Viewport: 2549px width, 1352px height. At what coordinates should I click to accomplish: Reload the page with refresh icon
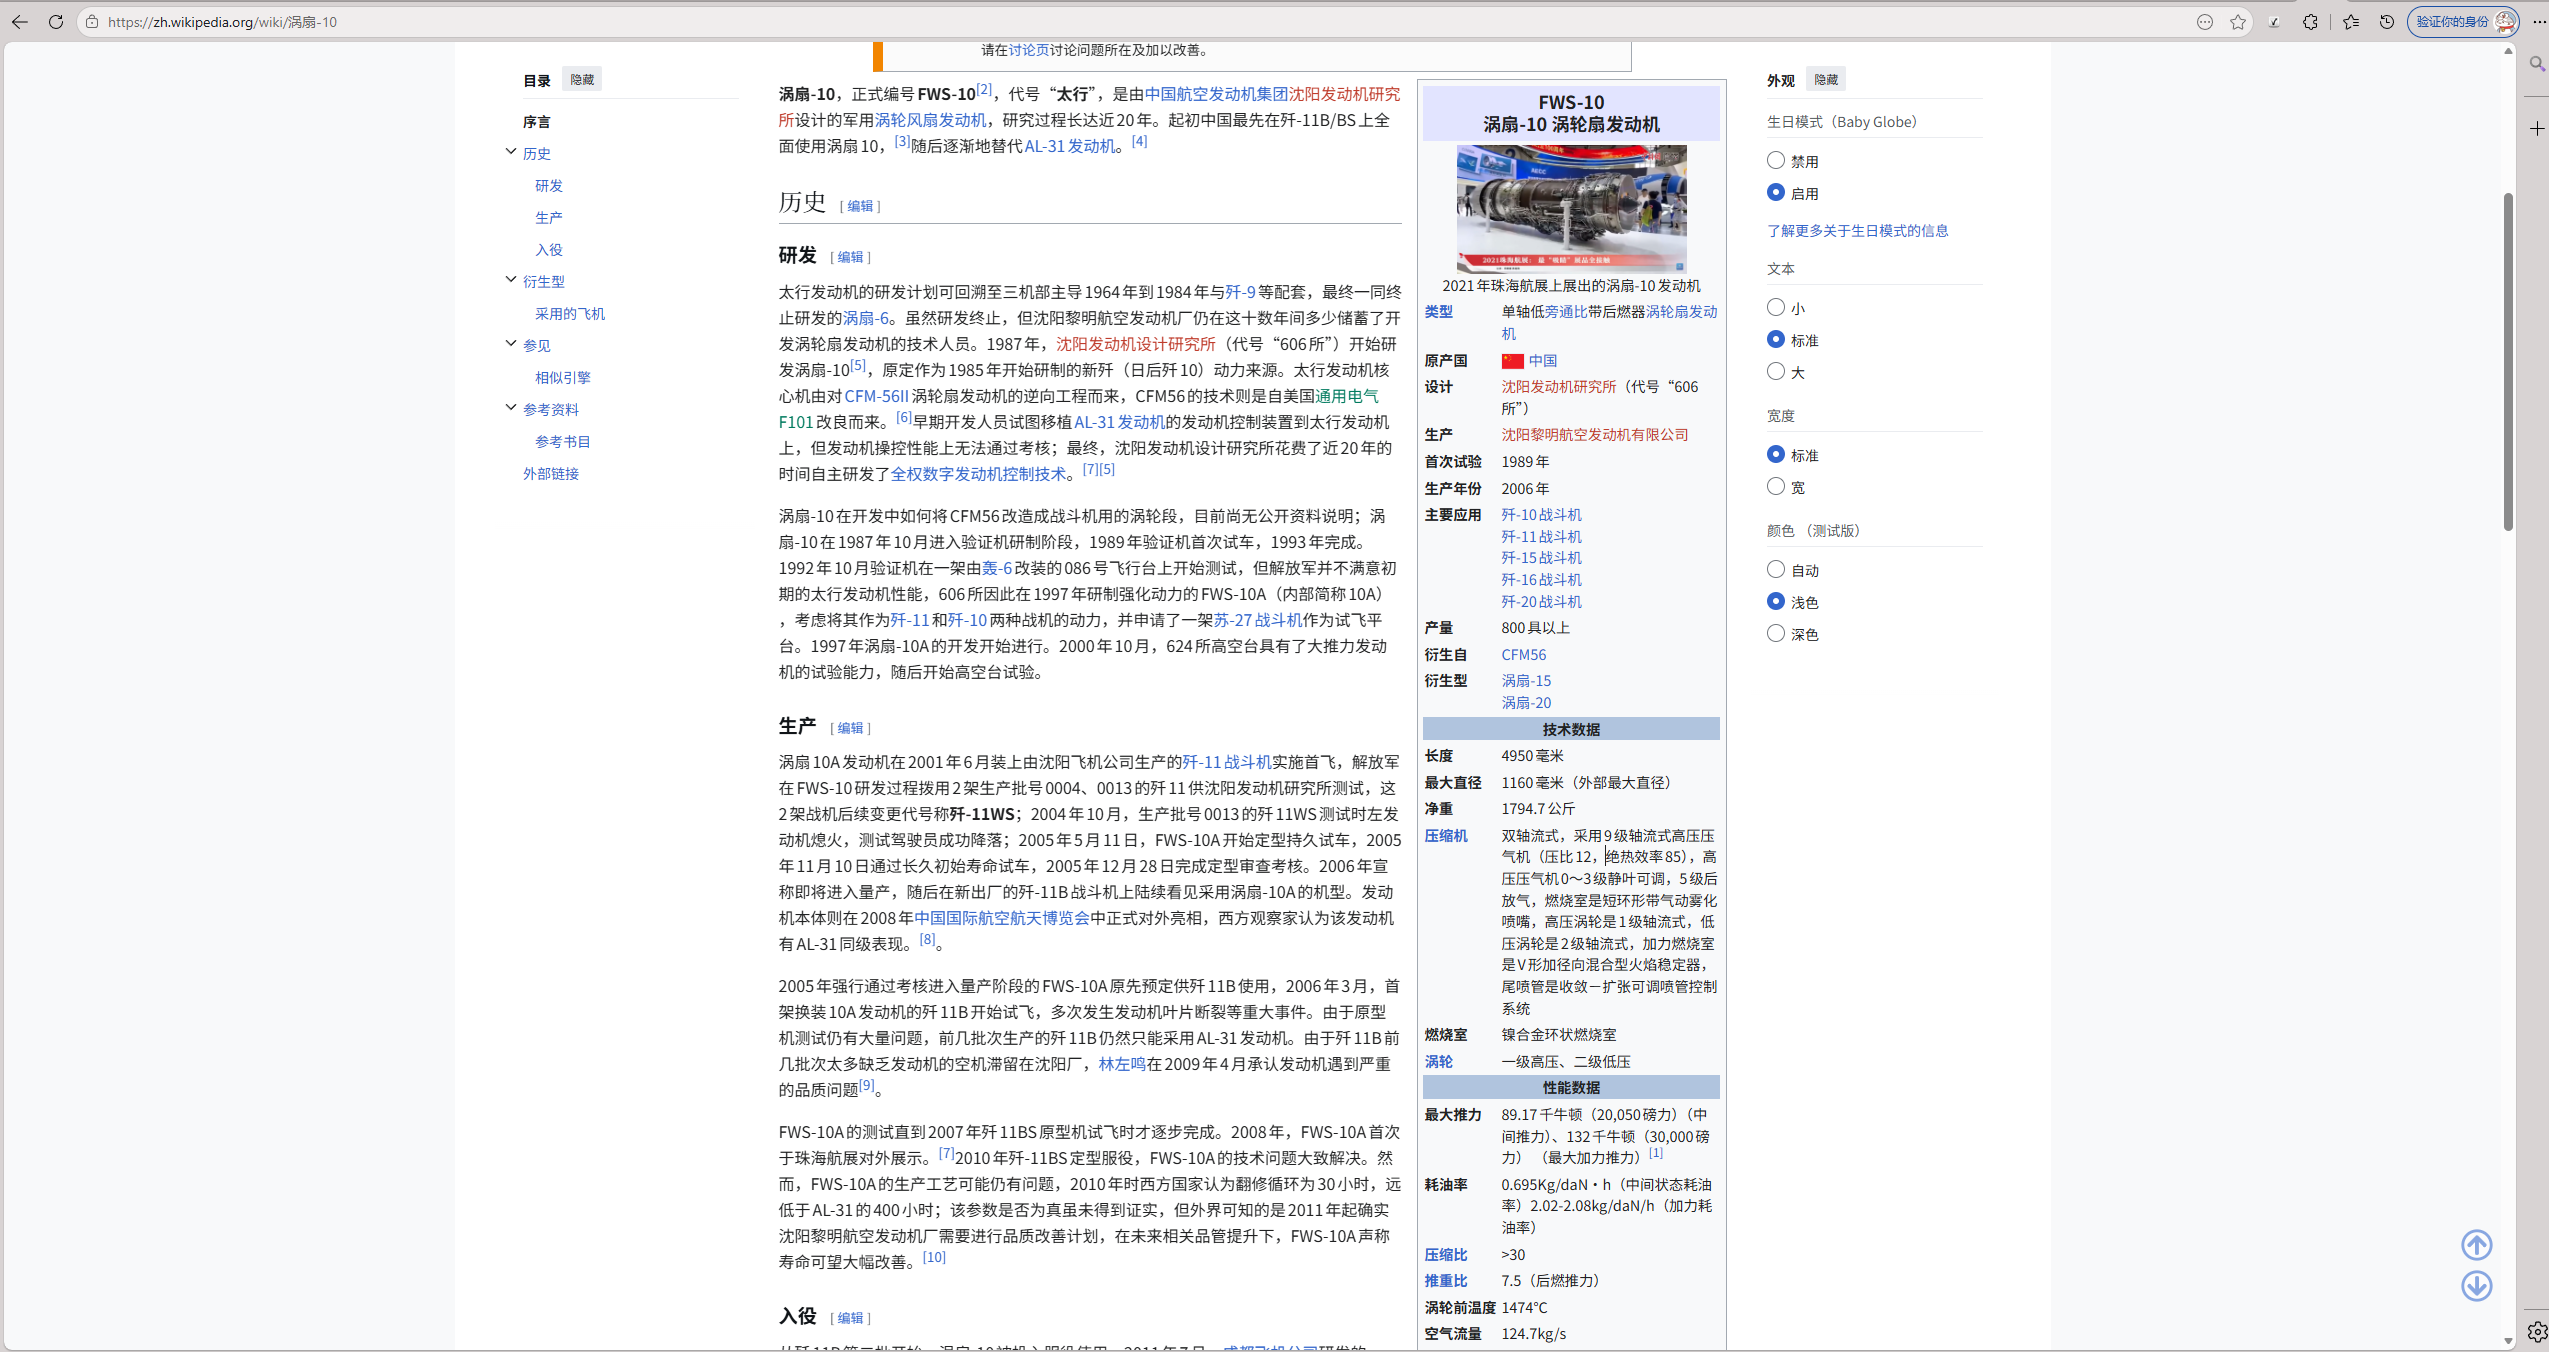coord(56,21)
